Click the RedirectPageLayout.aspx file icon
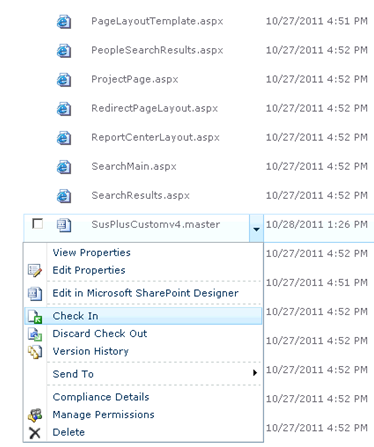 coord(64,109)
